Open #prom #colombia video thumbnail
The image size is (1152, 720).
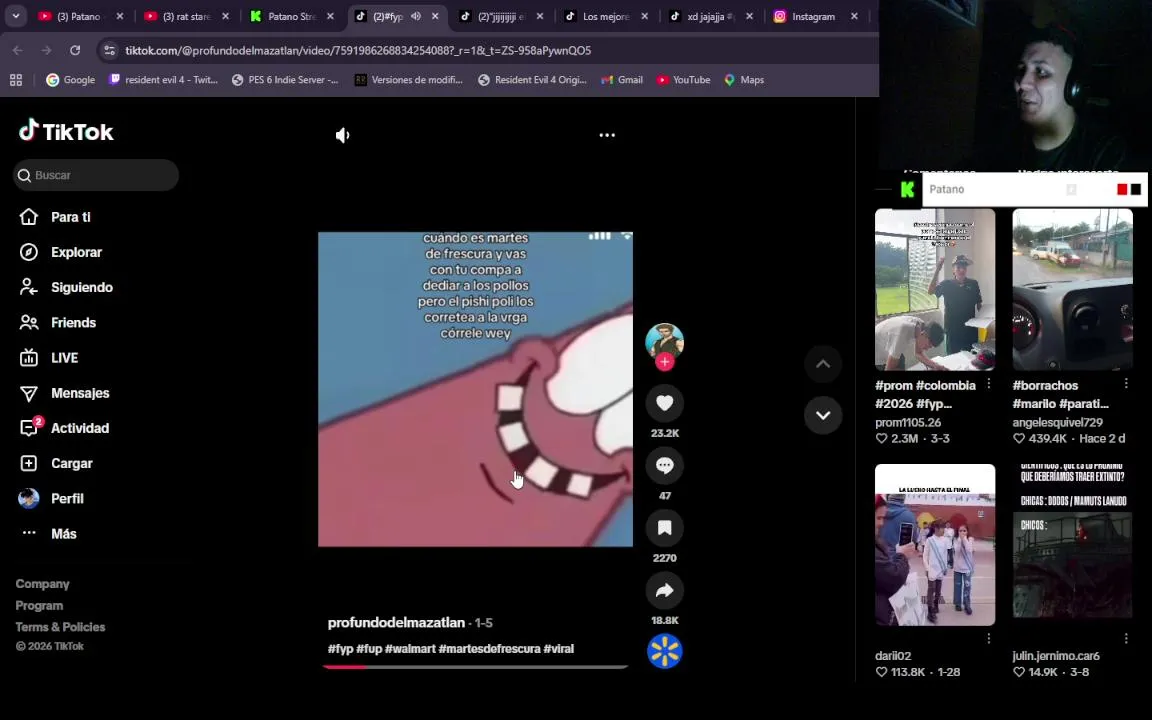click(x=935, y=289)
